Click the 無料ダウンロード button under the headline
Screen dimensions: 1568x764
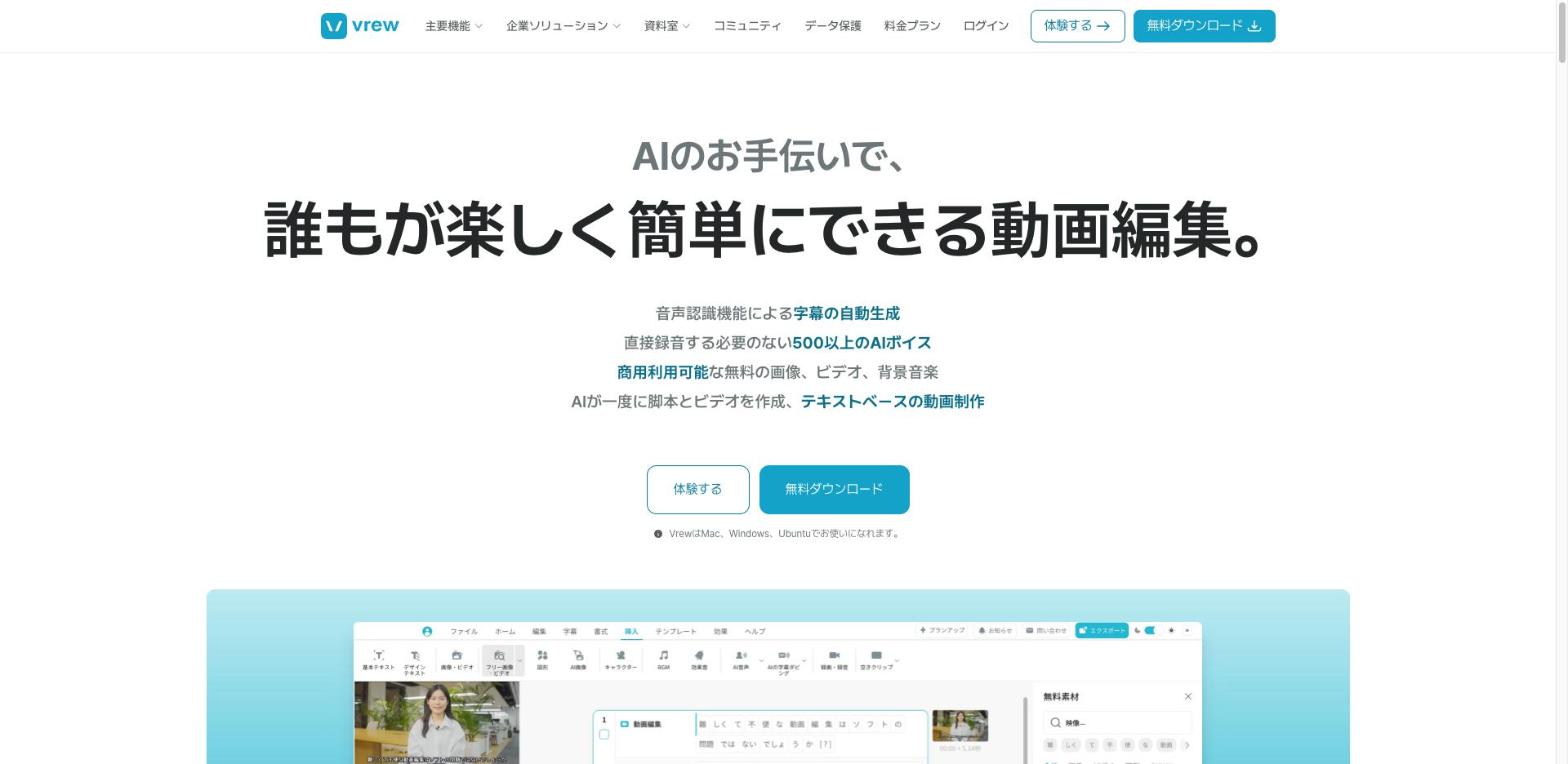coord(835,489)
